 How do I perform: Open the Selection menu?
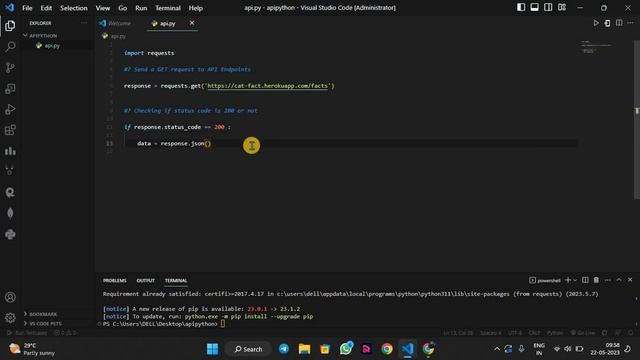pyautogui.click(x=74, y=8)
